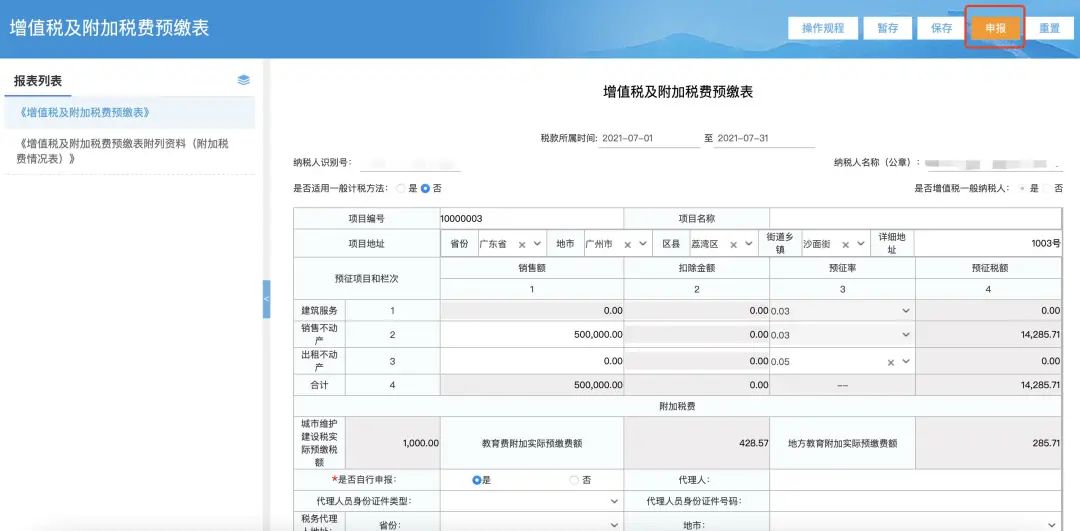1080x531 pixels.
Task: Click the 暂存 button
Action: click(887, 28)
